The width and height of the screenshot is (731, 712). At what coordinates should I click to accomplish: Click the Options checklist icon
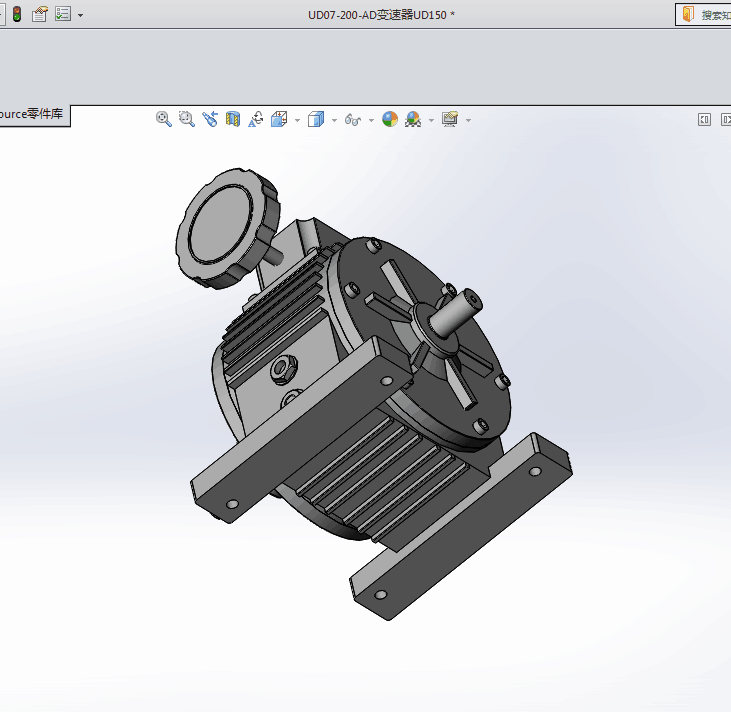pyautogui.click(x=63, y=14)
